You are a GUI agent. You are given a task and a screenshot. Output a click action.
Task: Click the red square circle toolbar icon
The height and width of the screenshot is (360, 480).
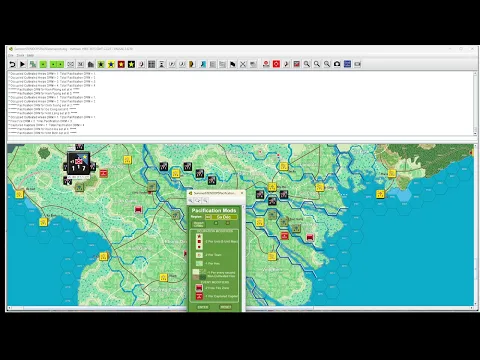276,64
